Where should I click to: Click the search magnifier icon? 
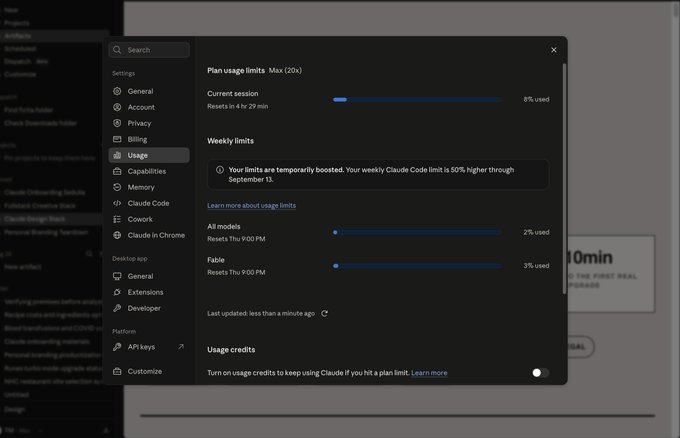point(117,50)
